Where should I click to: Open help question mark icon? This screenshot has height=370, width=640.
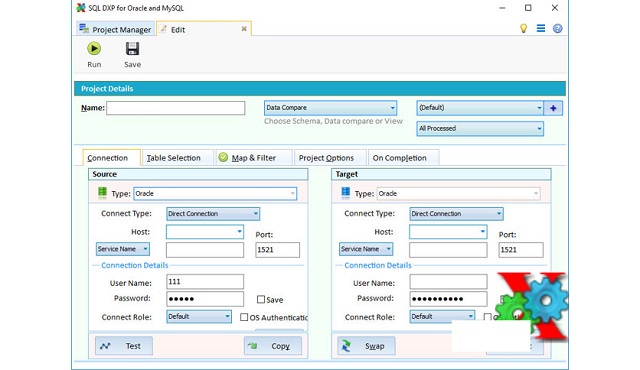click(x=558, y=28)
